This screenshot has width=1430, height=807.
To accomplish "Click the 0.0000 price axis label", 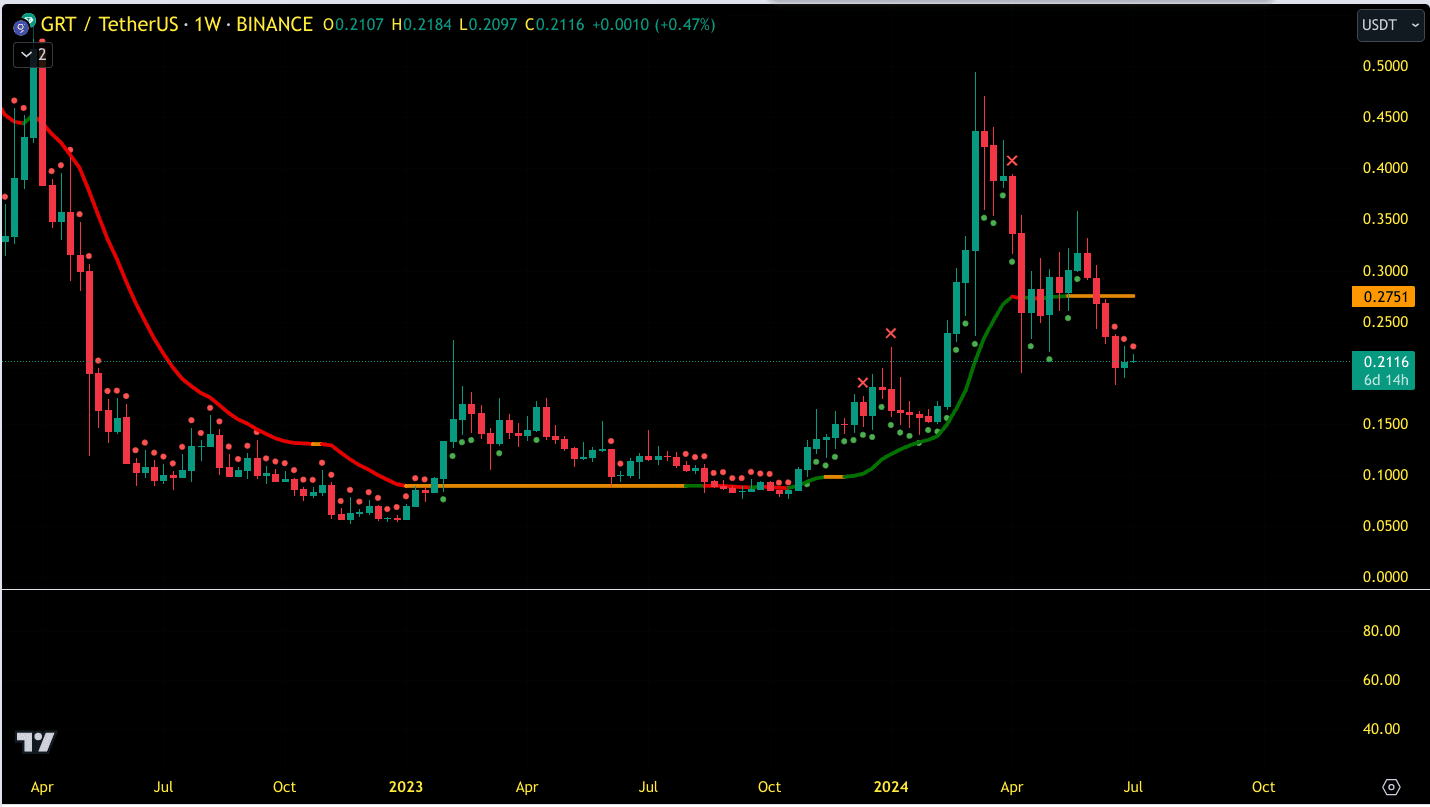I will point(1386,577).
